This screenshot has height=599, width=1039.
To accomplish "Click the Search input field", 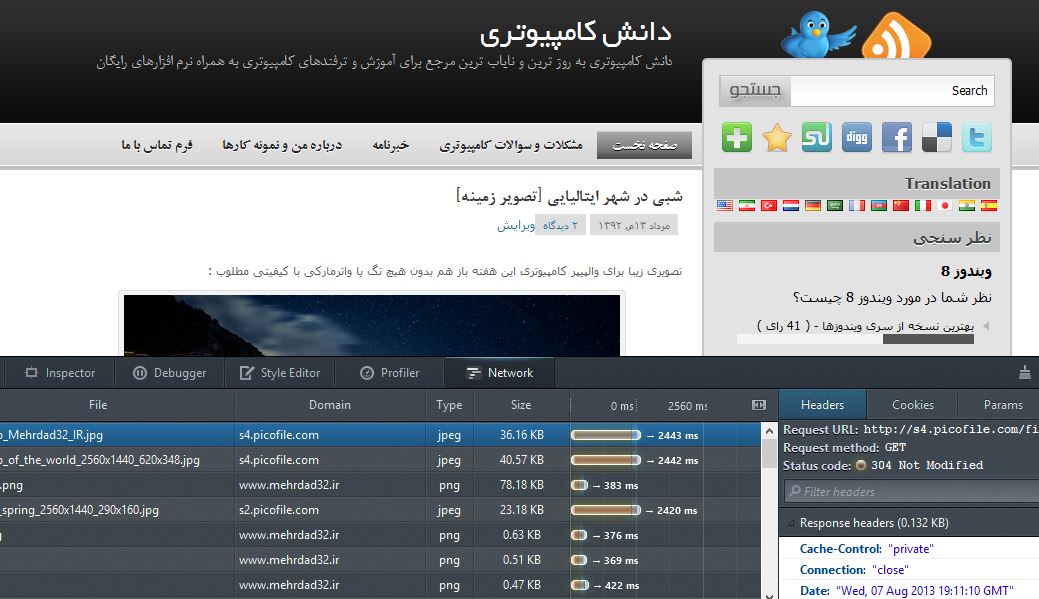I will point(892,91).
